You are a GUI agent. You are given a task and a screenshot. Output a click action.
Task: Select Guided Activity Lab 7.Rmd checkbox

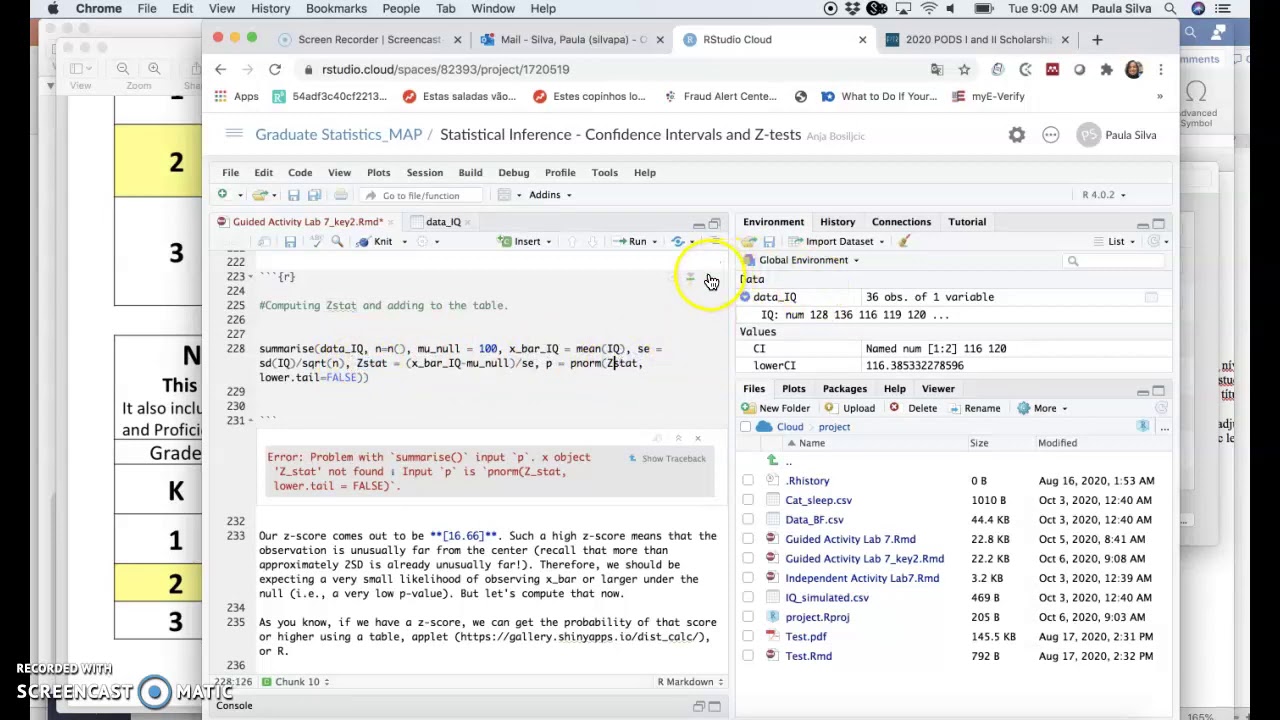point(748,539)
